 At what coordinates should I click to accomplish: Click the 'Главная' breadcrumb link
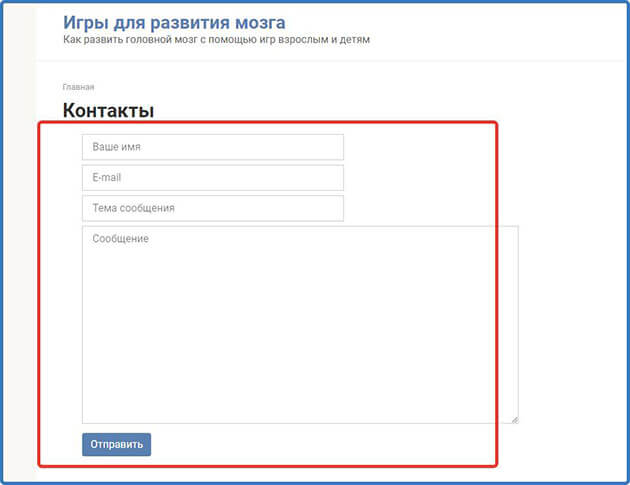click(x=78, y=87)
